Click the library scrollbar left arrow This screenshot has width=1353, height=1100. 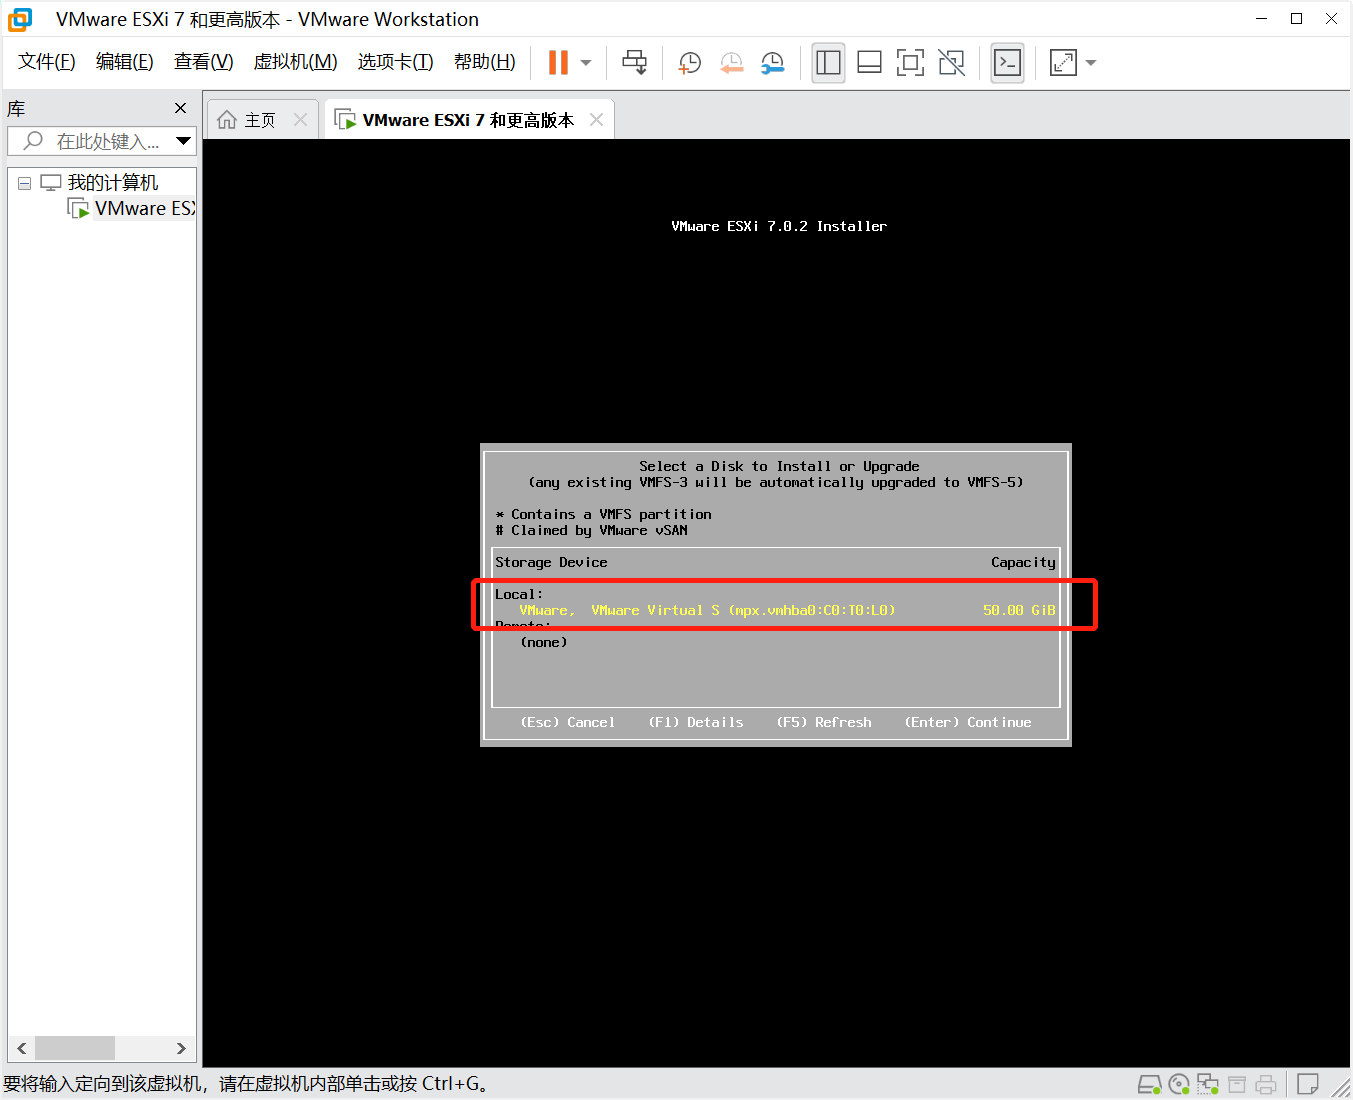pos(21,1048)
